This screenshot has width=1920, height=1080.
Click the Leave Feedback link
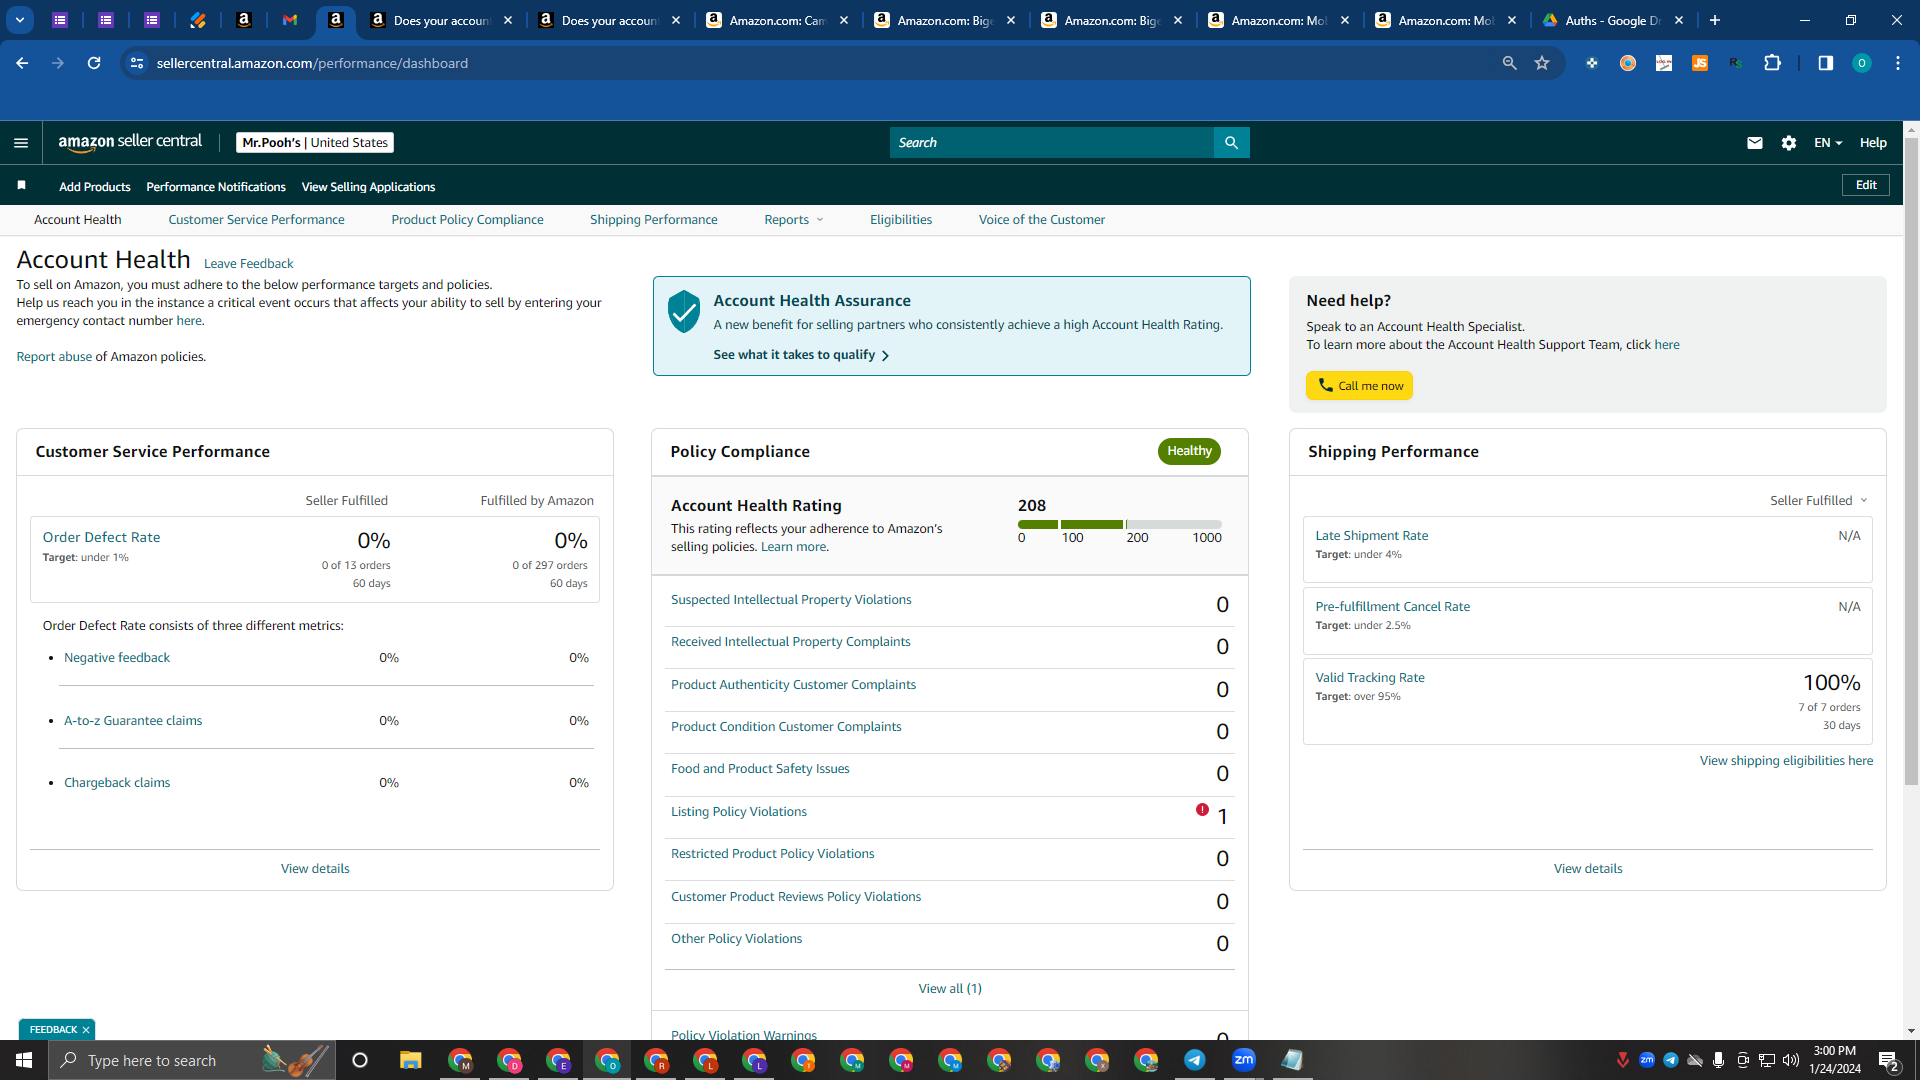click(248, 264)
